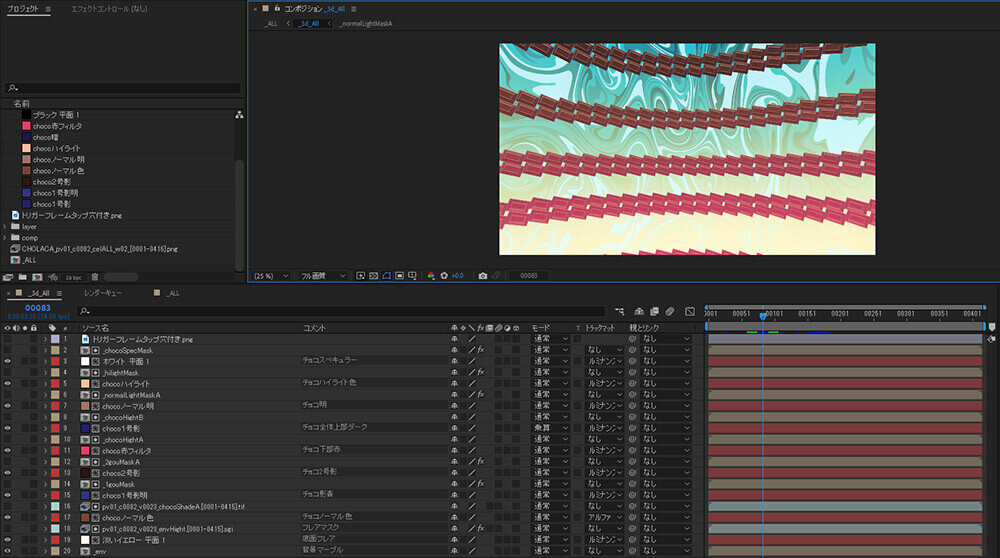Take a snapshot with the camera icon

(483, 275)
